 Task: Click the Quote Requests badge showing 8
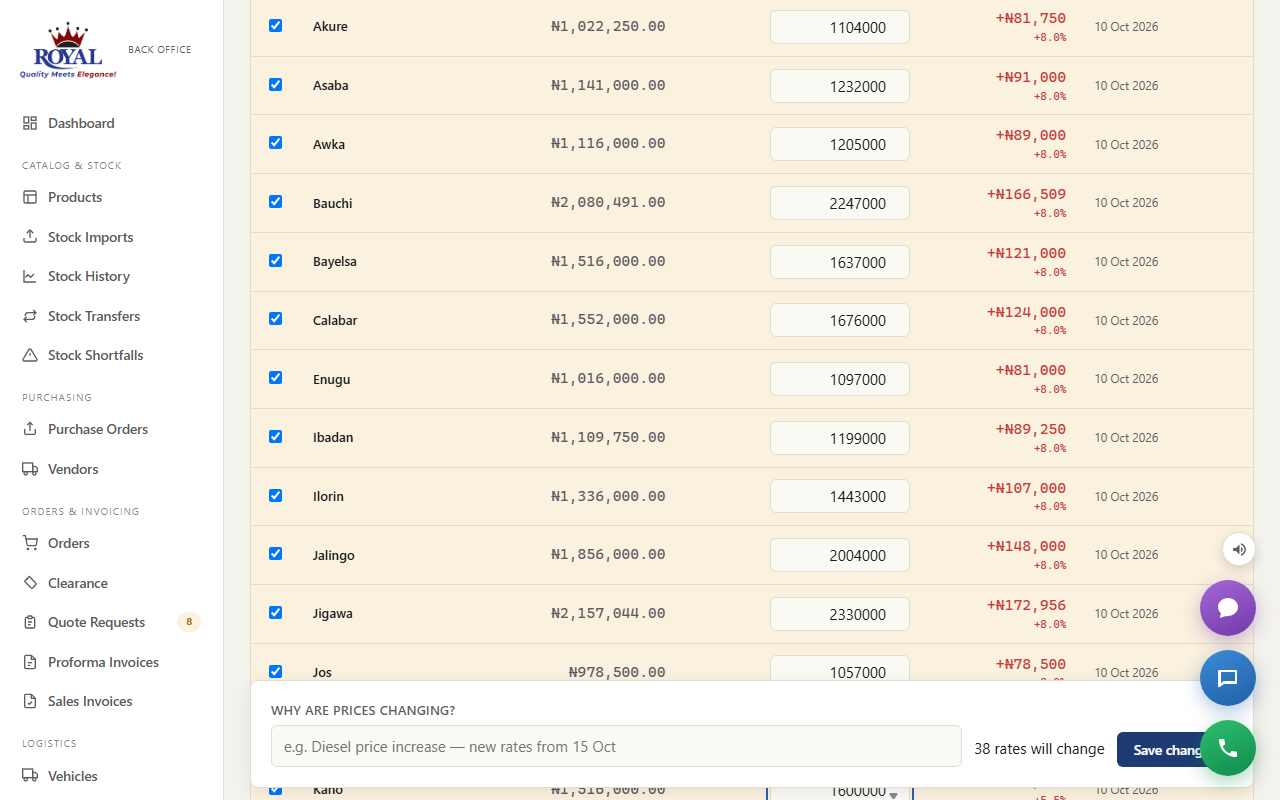click(189, 622)
